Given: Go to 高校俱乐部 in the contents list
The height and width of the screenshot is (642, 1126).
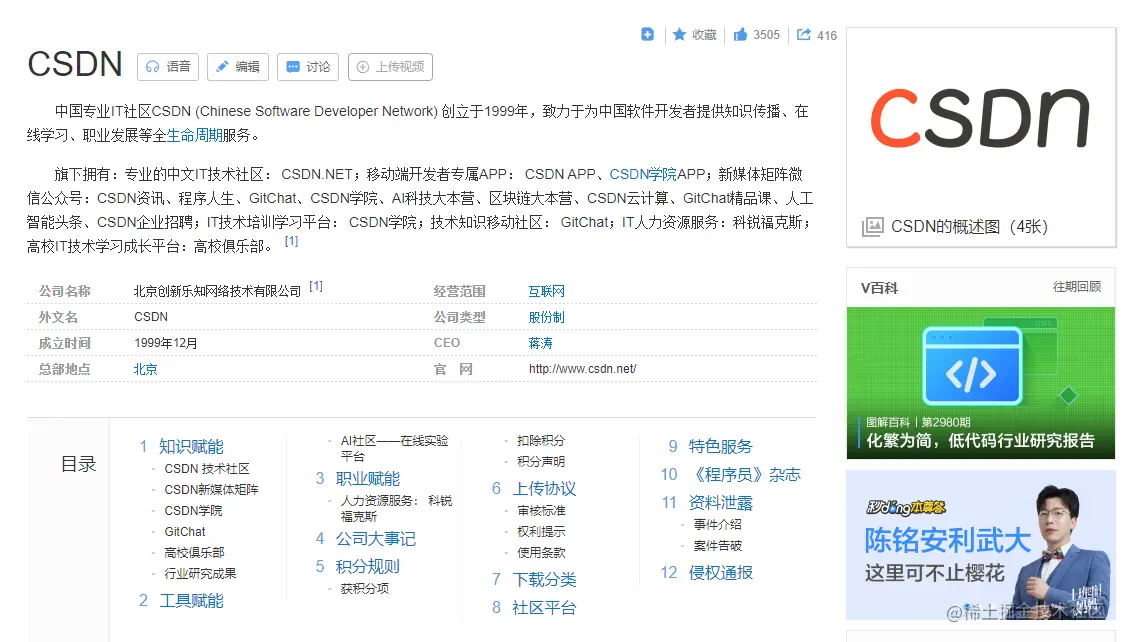Looking at the screenshot, I should 194,552.
